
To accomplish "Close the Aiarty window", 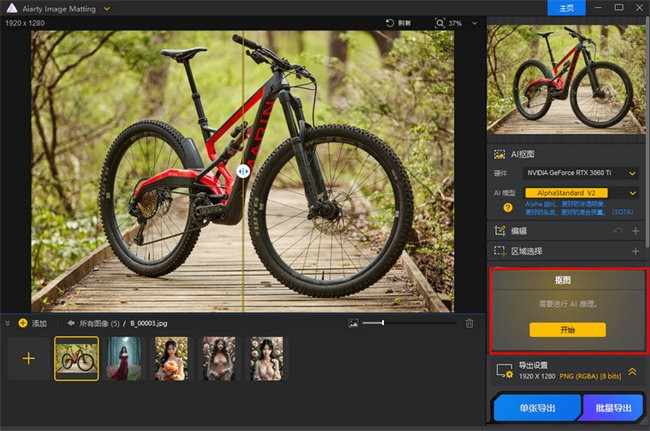I will 640,7.
